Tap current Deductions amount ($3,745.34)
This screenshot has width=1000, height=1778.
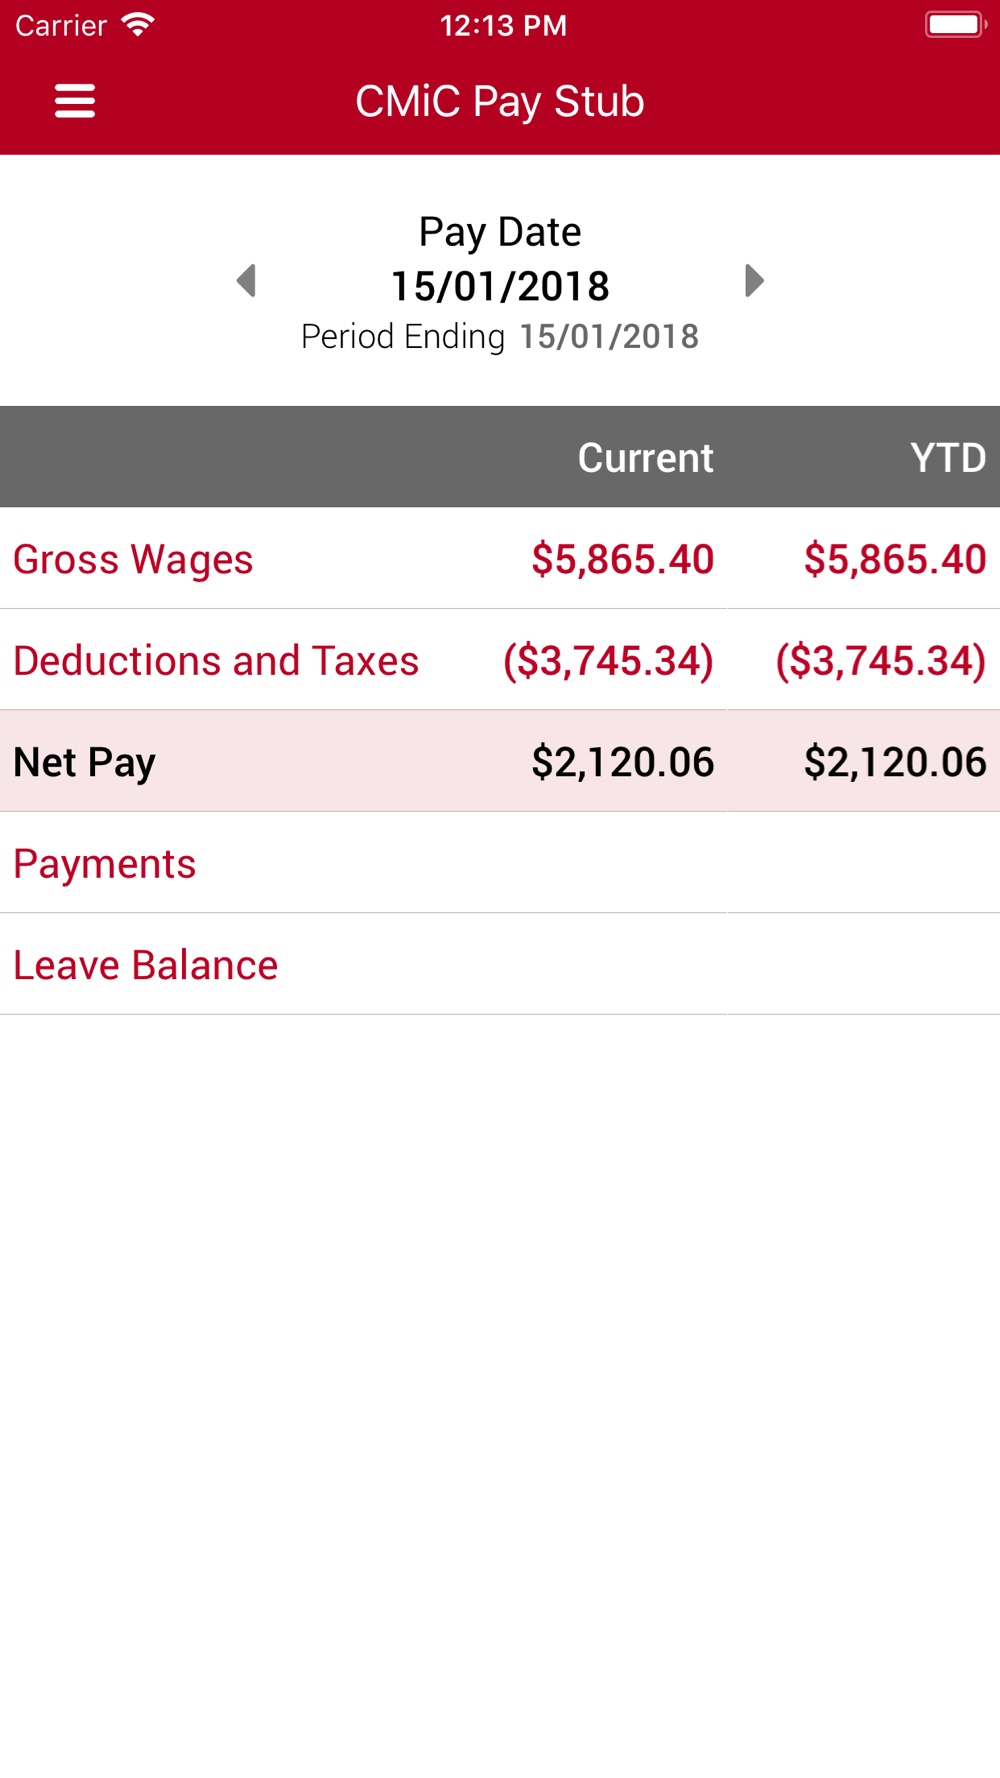[608, 661]
